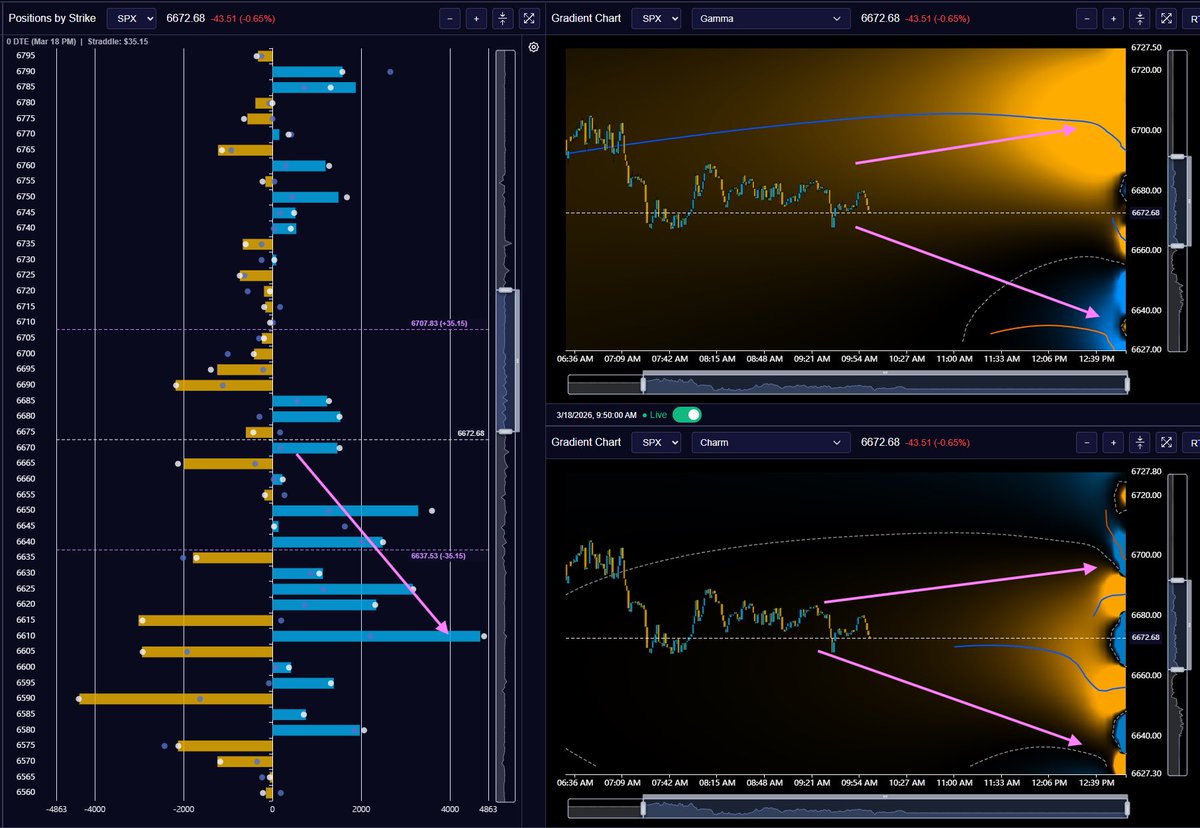Expand the Gamma gradient chart to fullscreen

click(x=1166, y=18)
